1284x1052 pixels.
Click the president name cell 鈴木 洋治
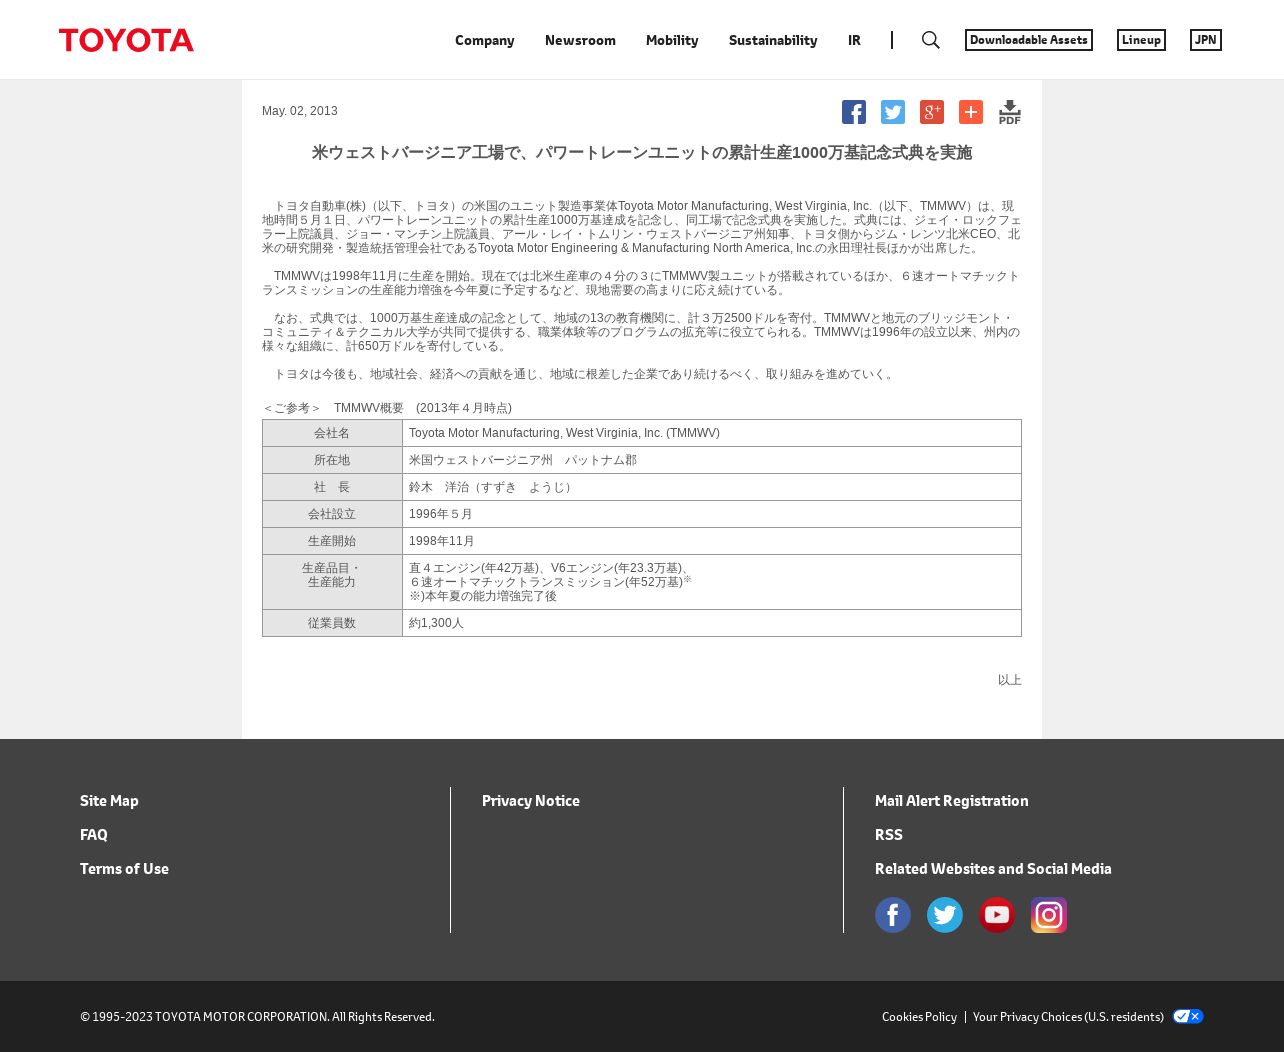[x=712, y=487]
